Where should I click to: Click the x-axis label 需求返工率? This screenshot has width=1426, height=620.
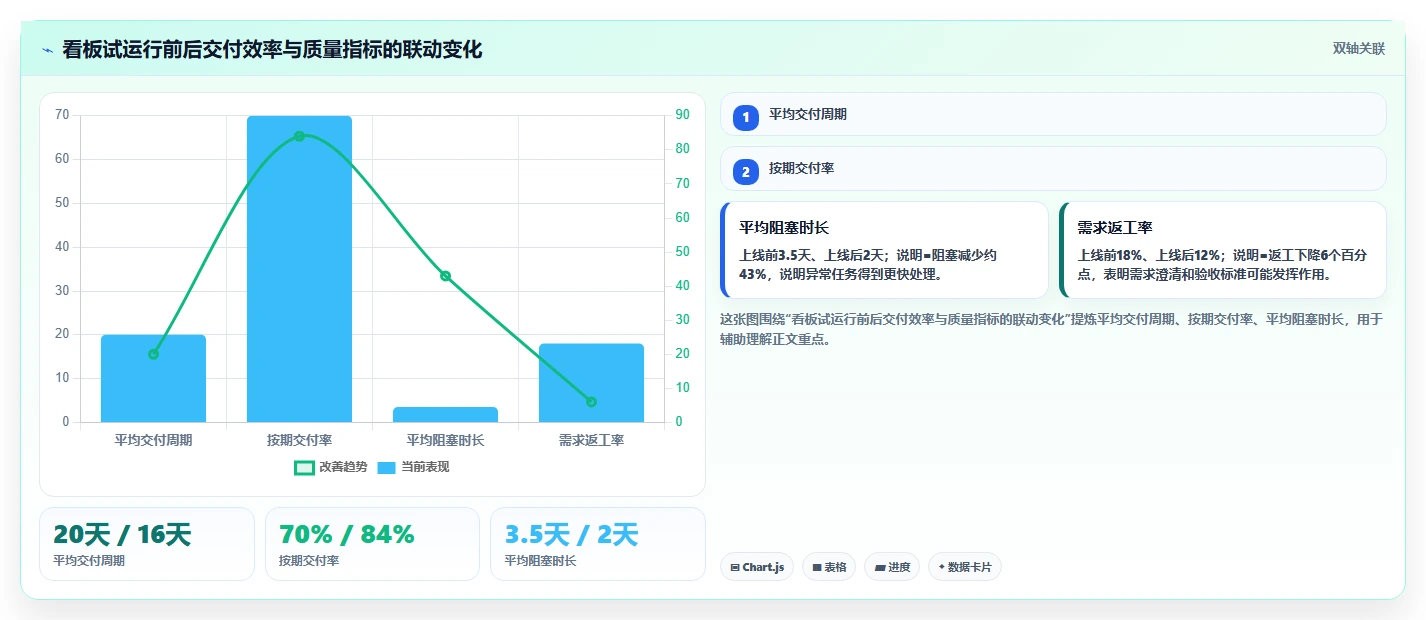coord(591,440)
